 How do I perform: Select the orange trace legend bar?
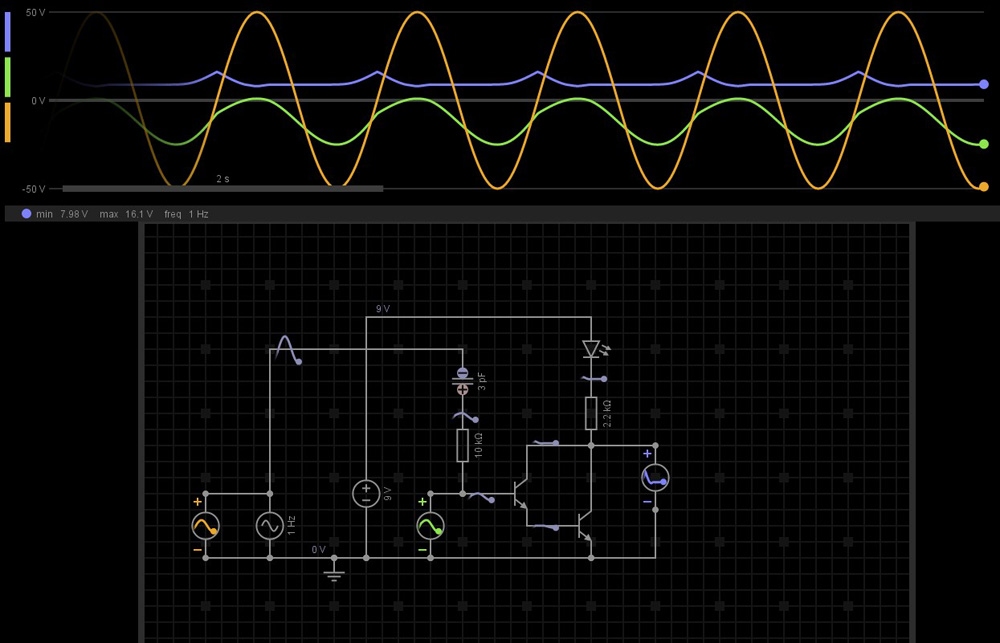pyautogui.click(x=8, y=122)
